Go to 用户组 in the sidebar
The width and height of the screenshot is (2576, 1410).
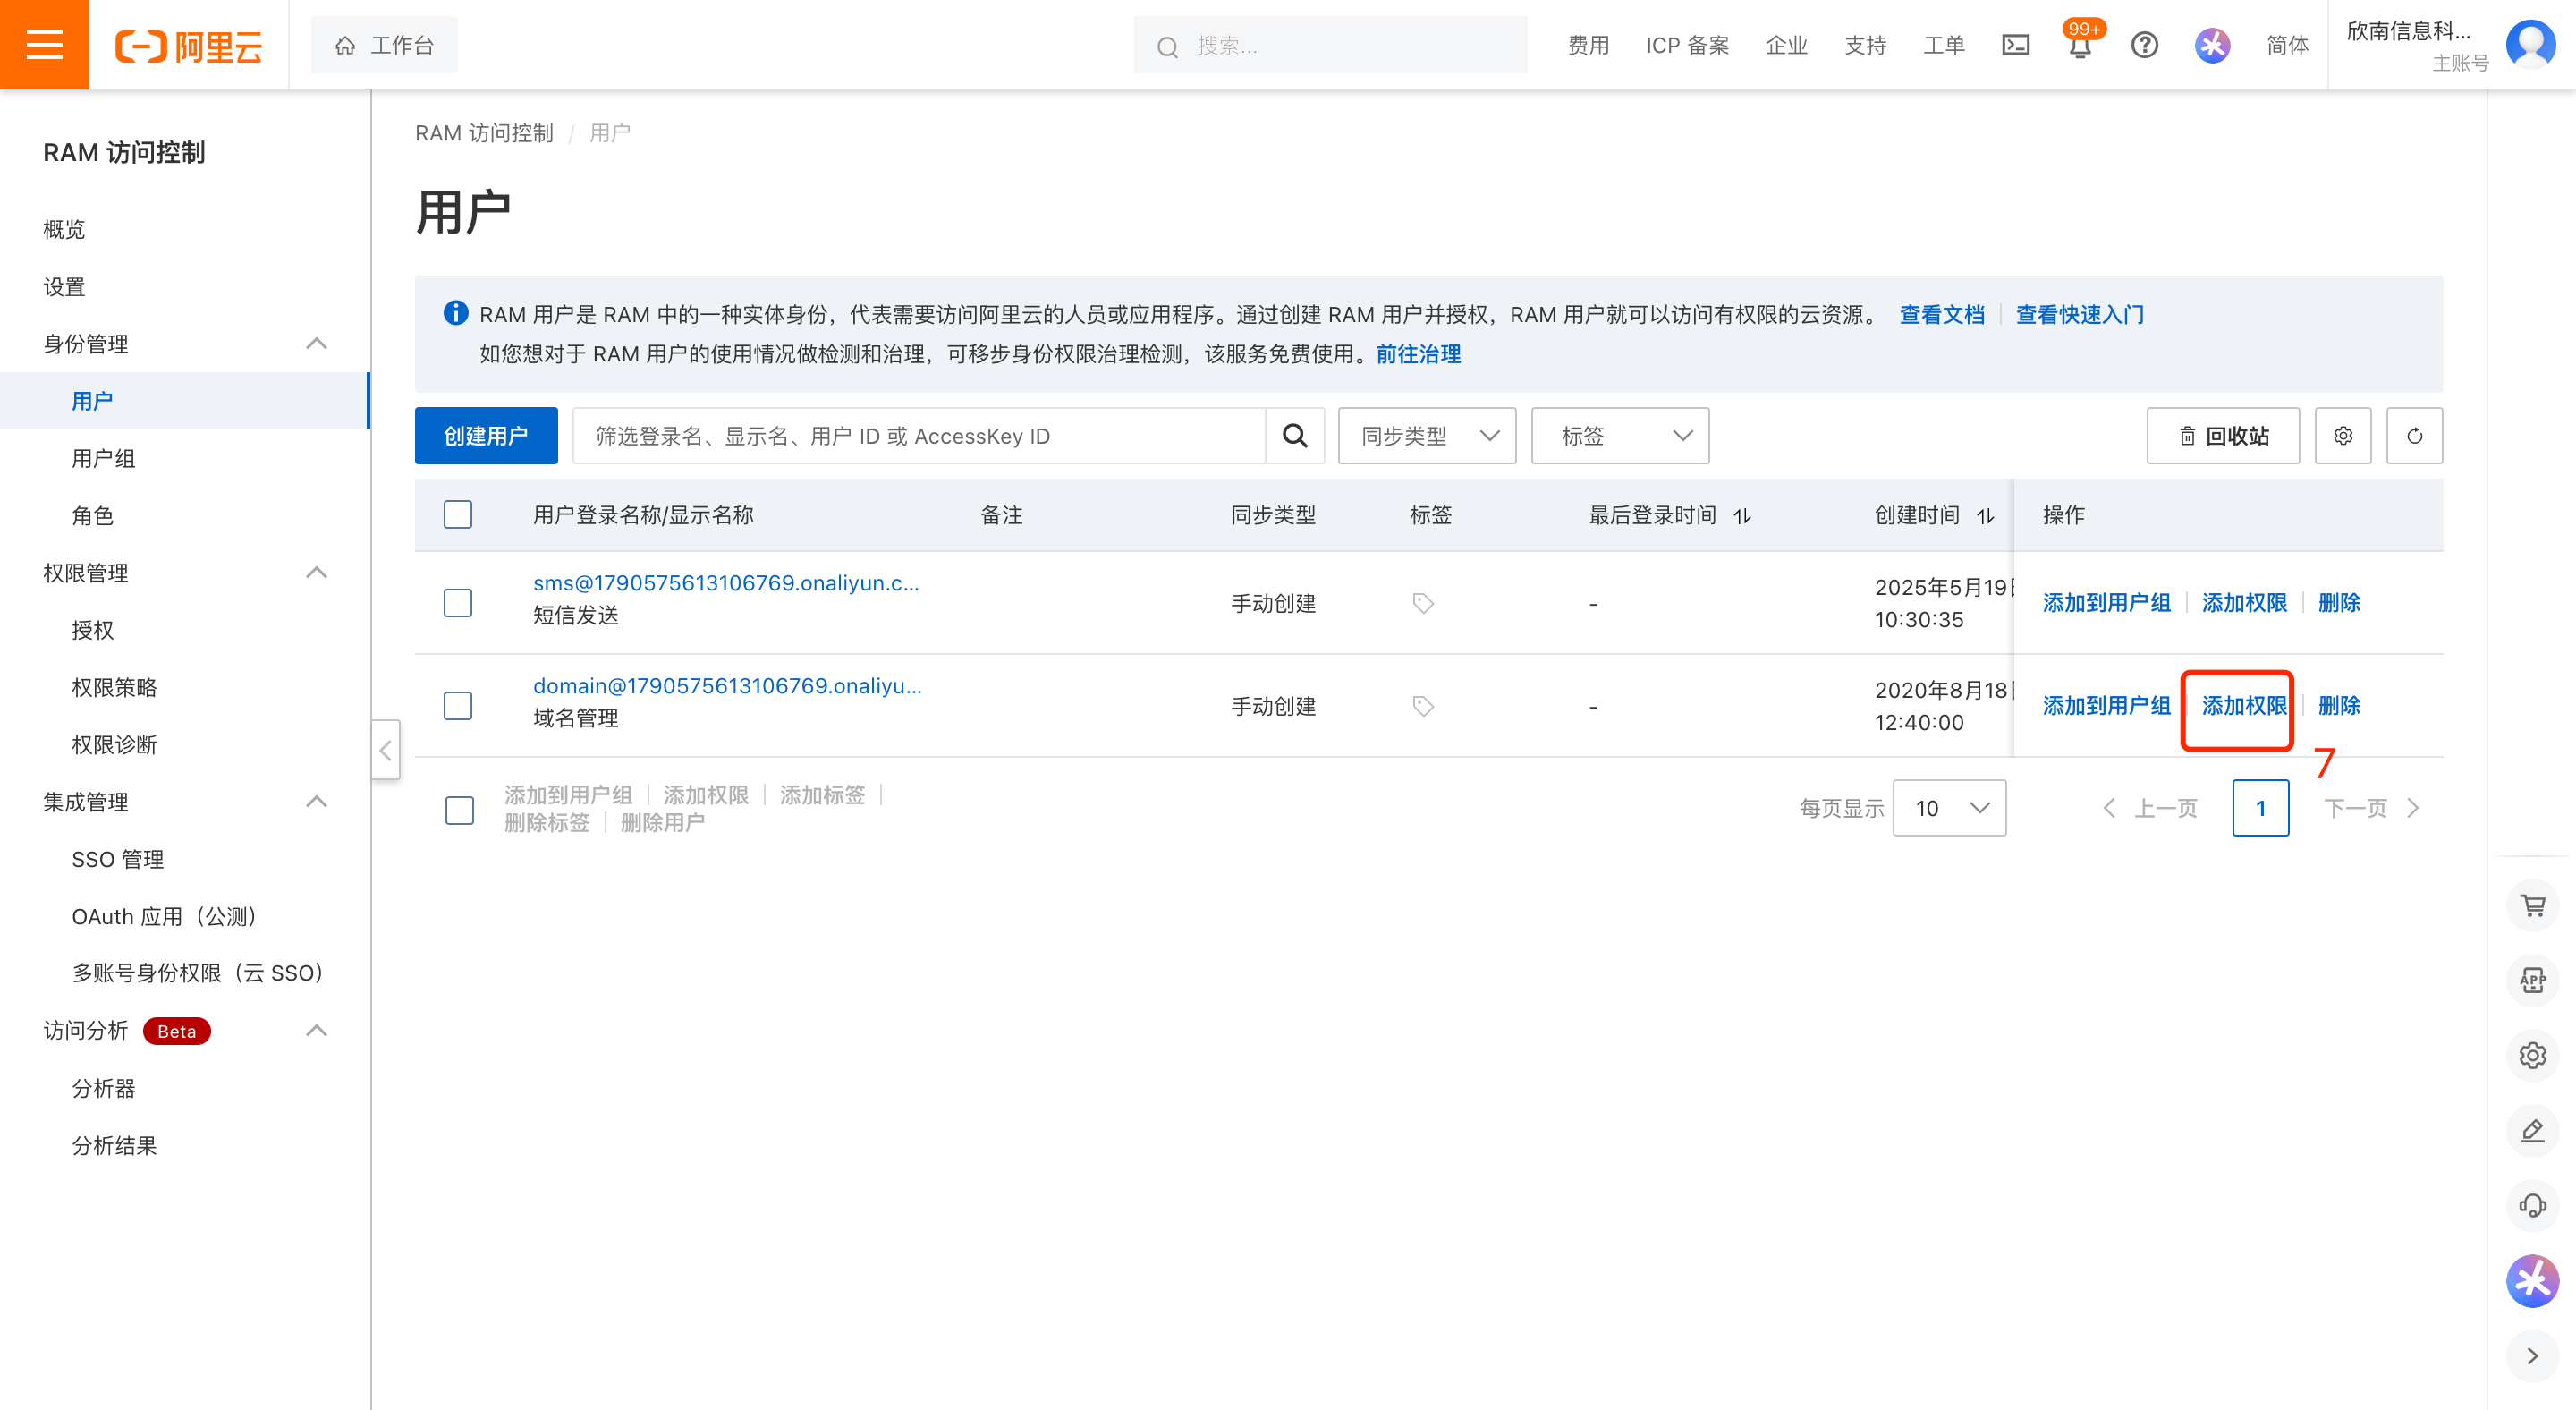tap(103, 459)
